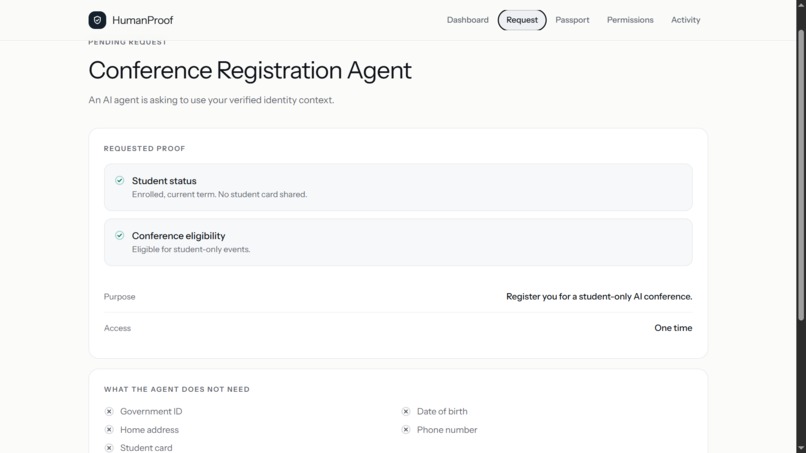This screenshot has width=806, height=453.
Task: Open the Dashboard tab
Action: [x=467, y=20]
